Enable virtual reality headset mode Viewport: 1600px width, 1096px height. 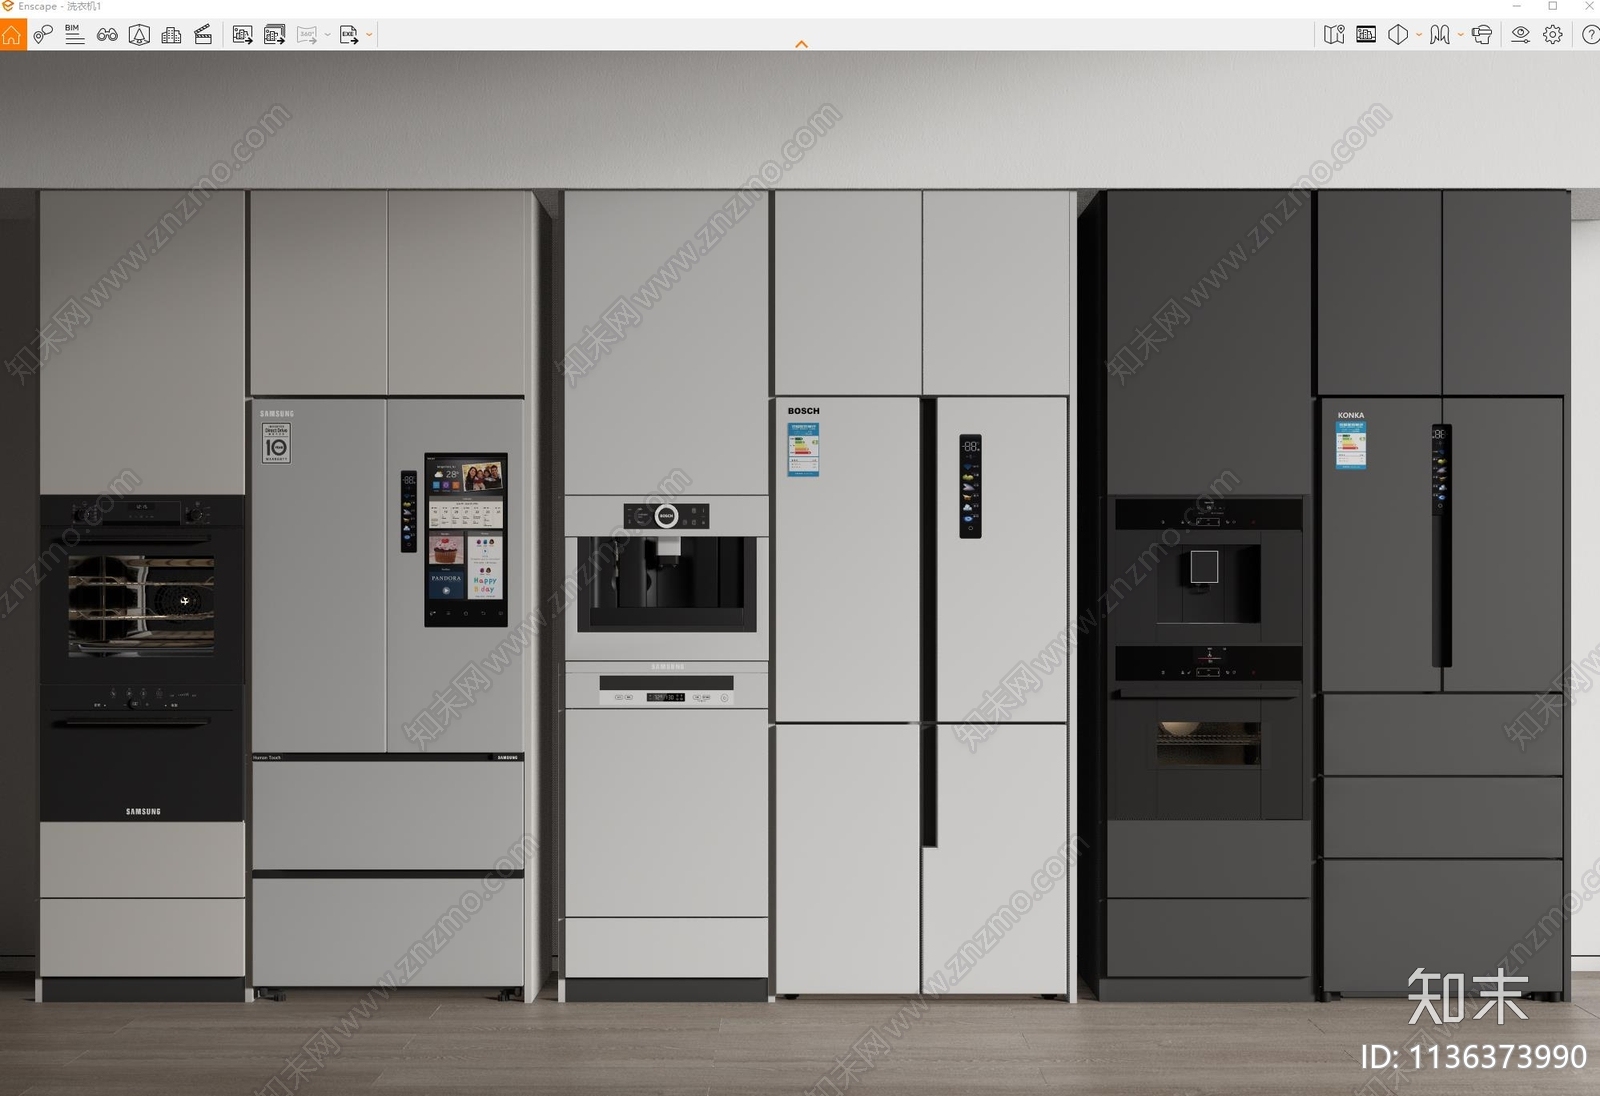pyautogui.click(x=1482, y=35)
